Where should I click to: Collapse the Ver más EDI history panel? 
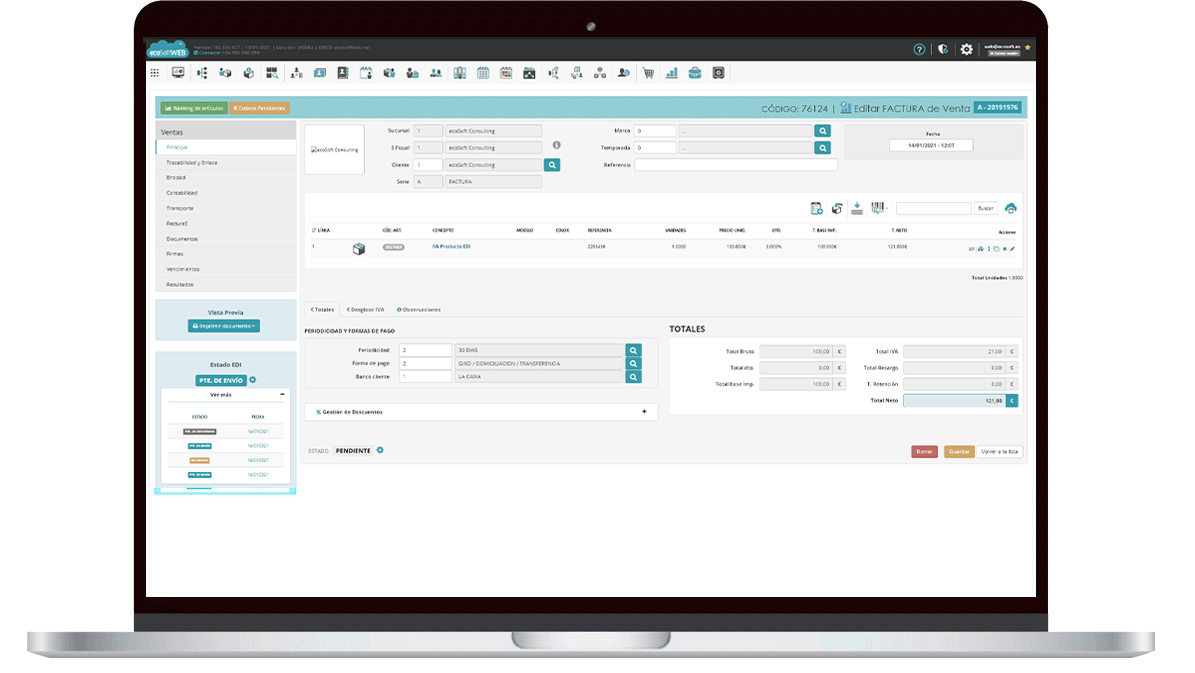(282, 395)
